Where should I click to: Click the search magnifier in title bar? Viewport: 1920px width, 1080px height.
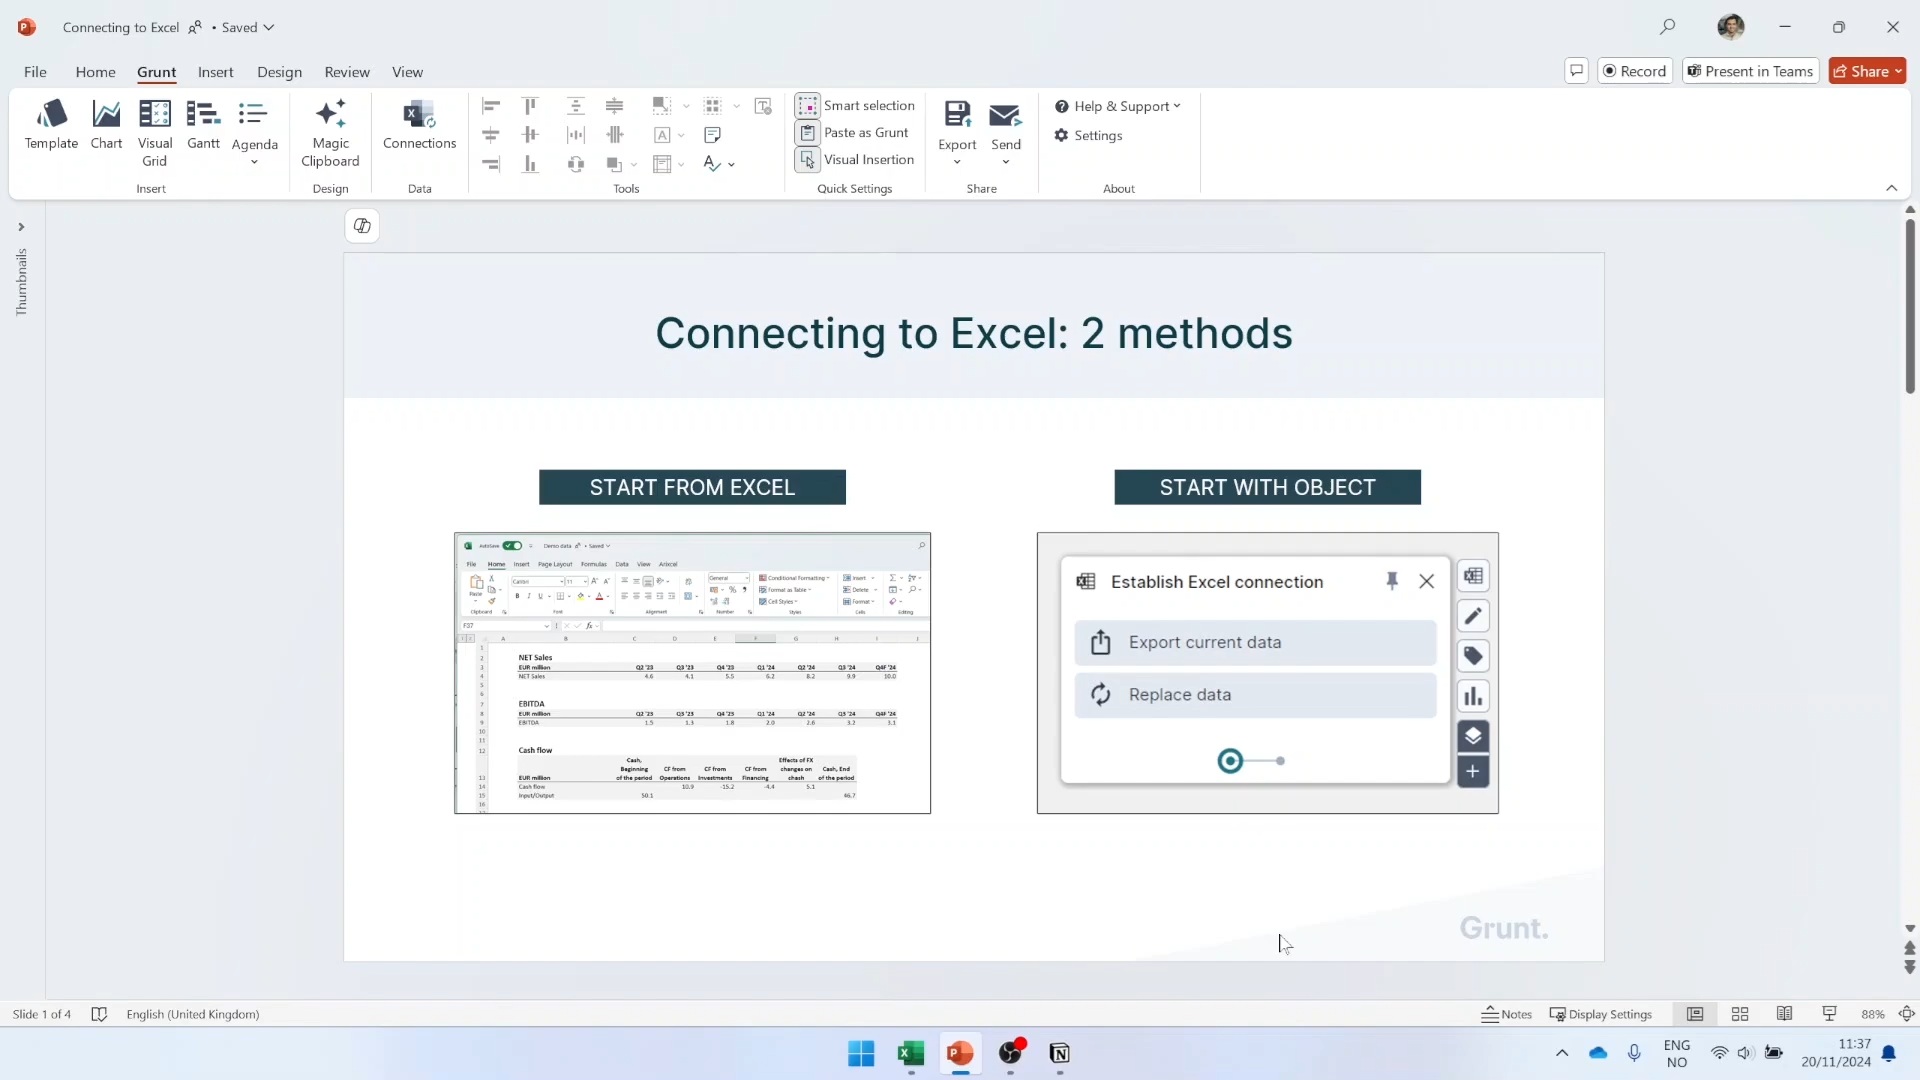[x=1667, y=27]
